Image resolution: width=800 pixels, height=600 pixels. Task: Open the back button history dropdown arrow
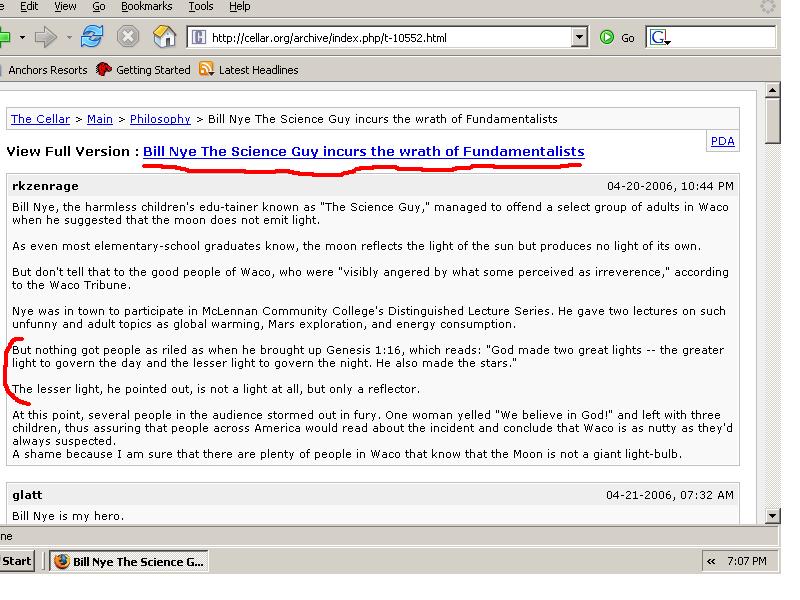(22, 37)
